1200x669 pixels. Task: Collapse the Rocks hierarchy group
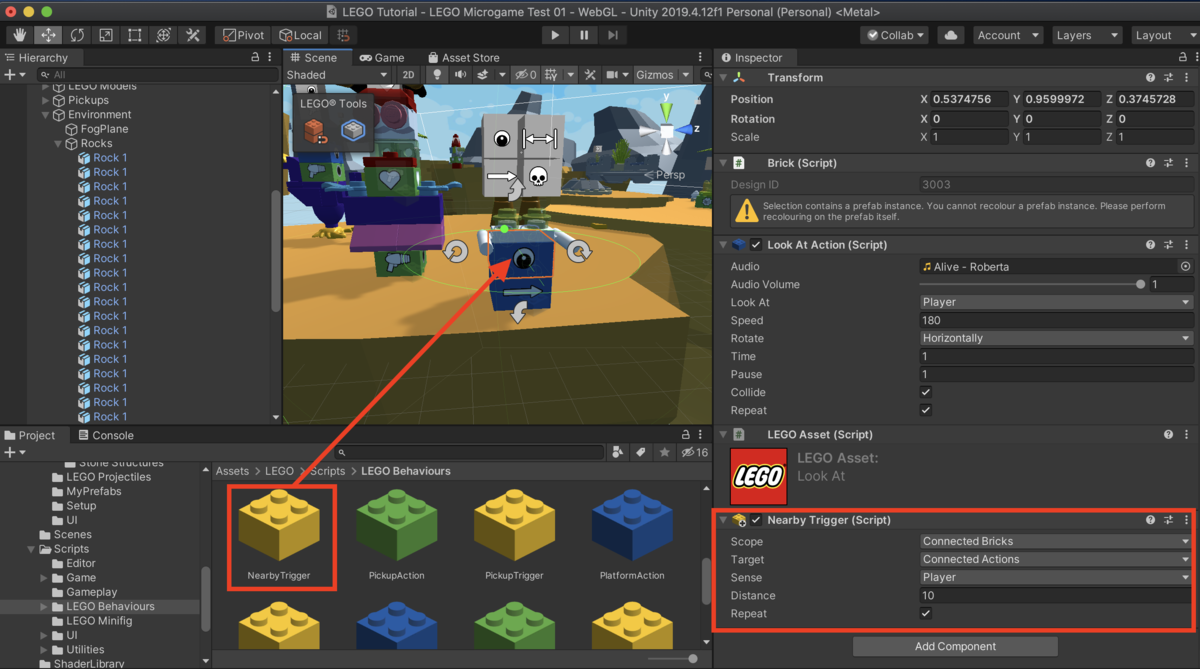pos(58,144)
